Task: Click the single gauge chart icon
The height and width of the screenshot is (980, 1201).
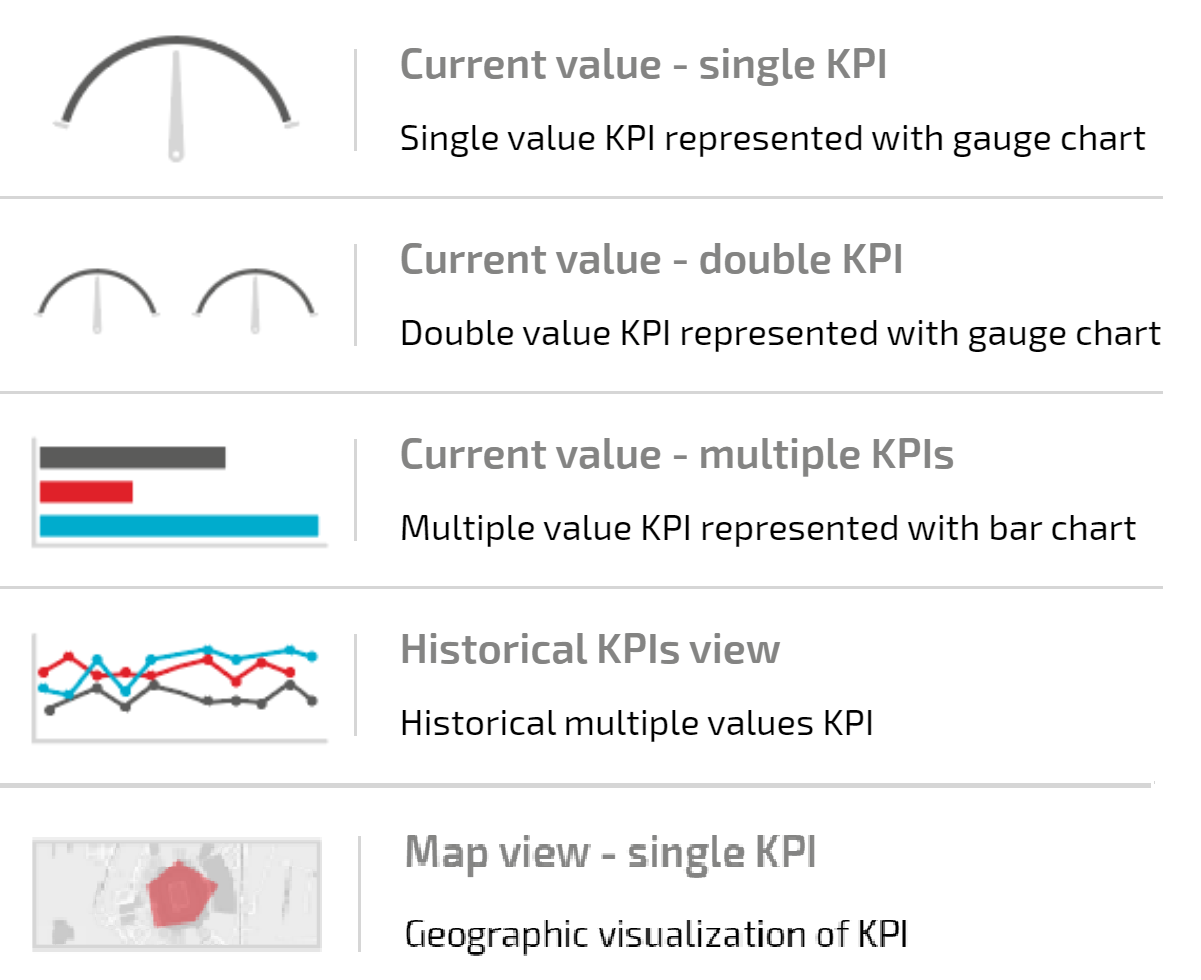Action: coord(177,100)
